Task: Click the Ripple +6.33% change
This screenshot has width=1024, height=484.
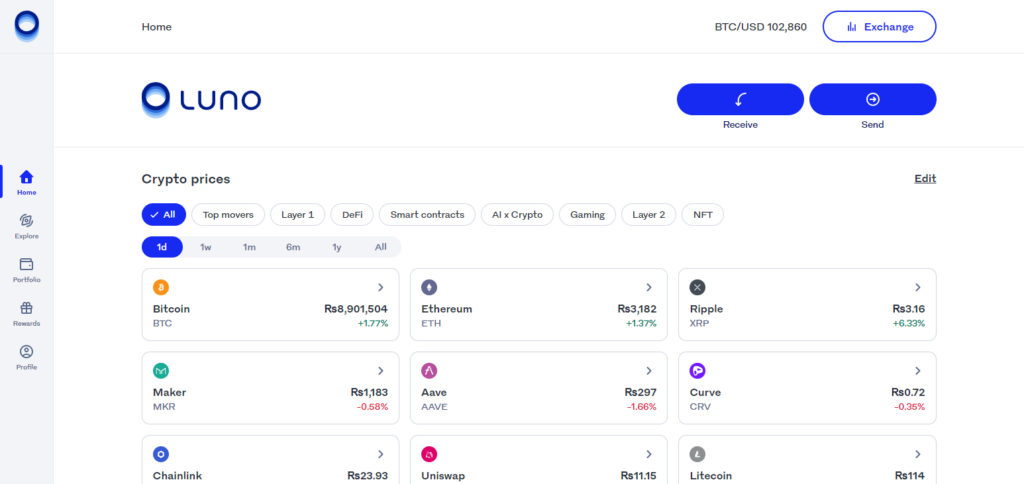Action: 909,323
